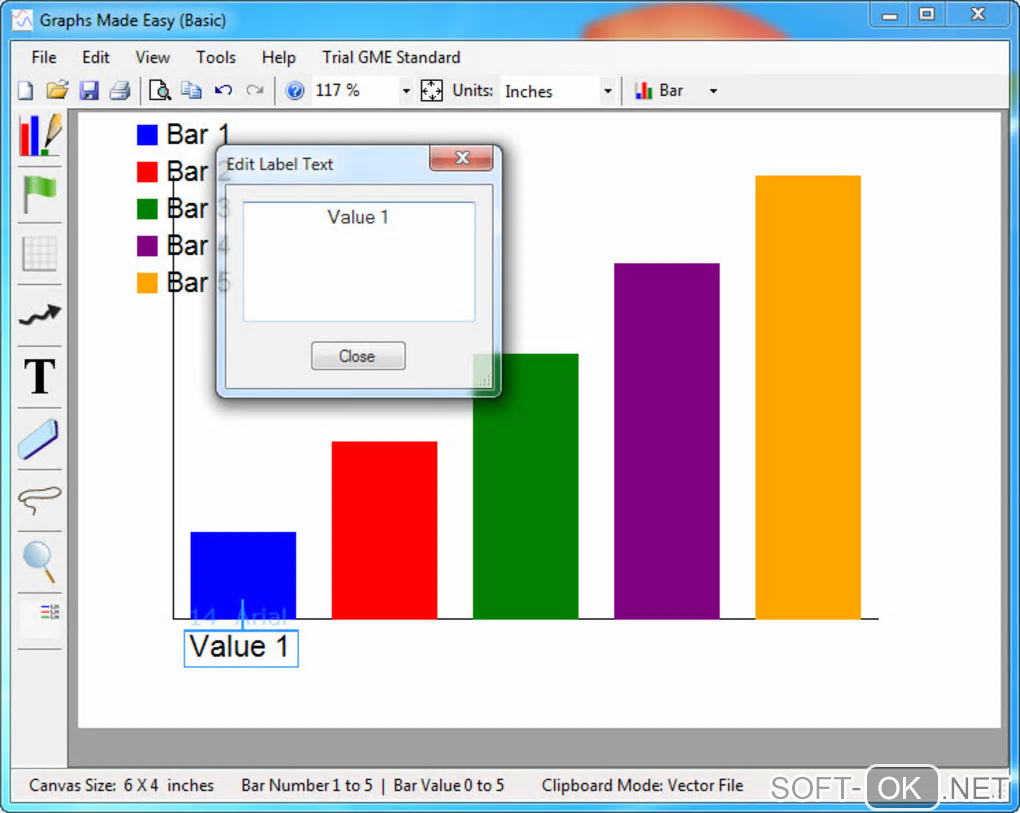Image resolution: width=1020 pixels, height=813 pixels.
Task: Click the purple bar in the chart
Action: pyautogui.click(x=667, y=441)
